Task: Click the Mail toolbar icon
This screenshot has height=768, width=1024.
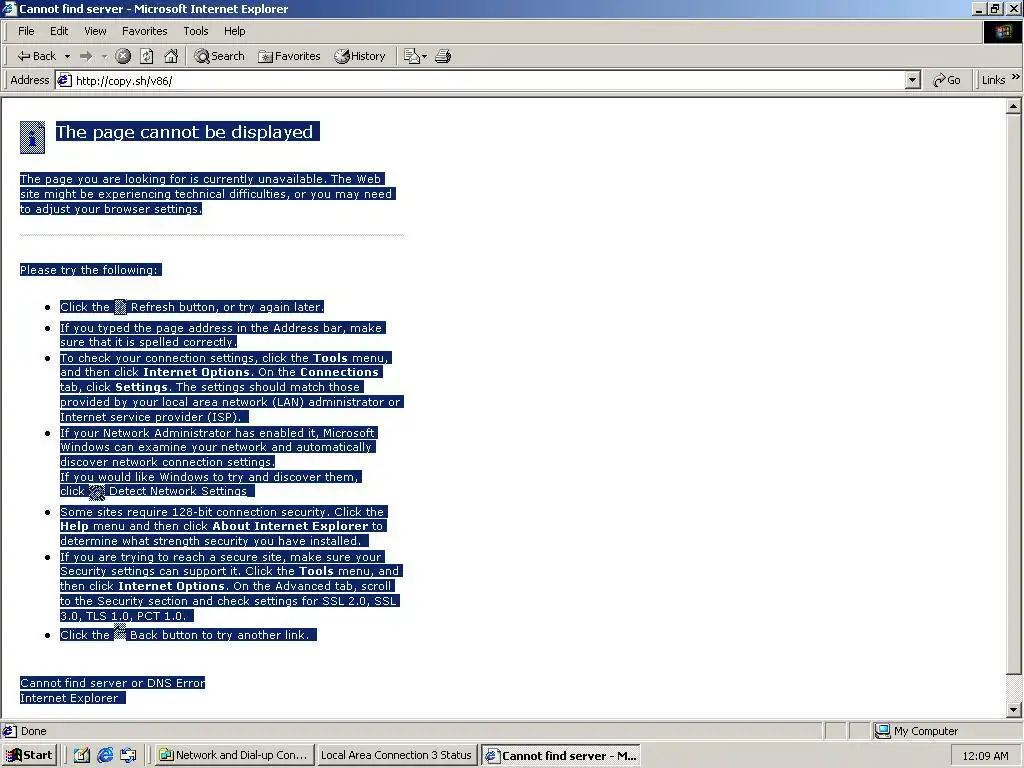Action: (415, 56)
